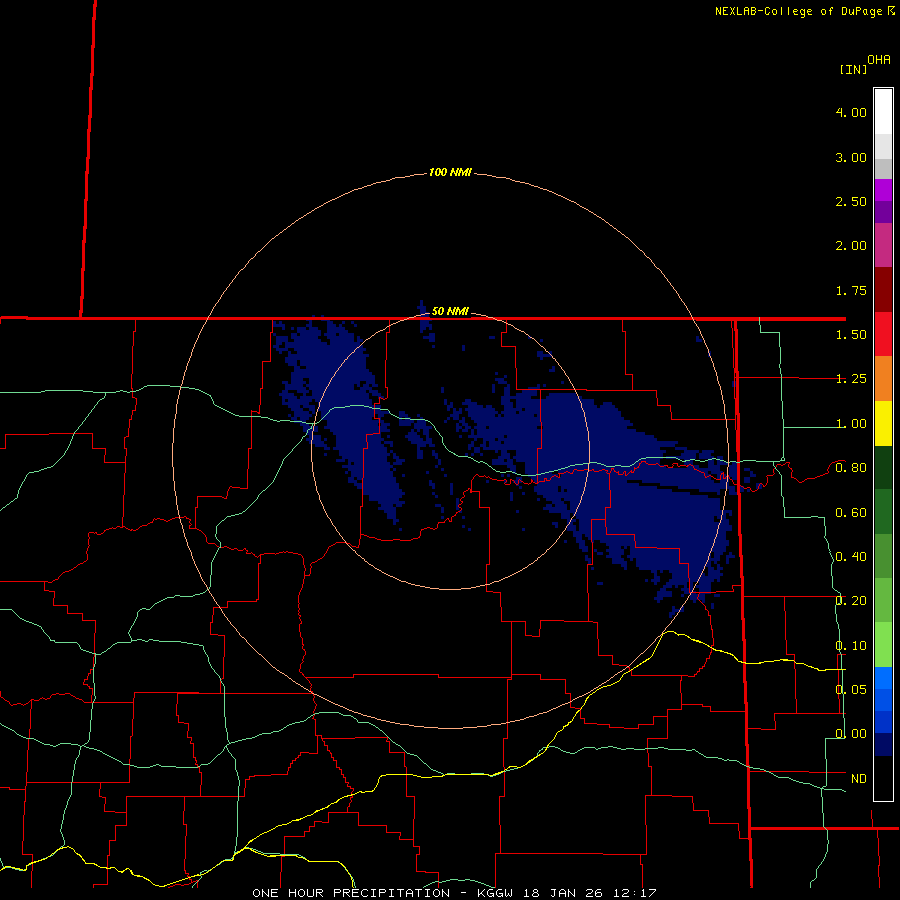Viewport: 900px width, 900px height.
Task: Click the 0.10 legend value
Action: [x=851, y=646]
